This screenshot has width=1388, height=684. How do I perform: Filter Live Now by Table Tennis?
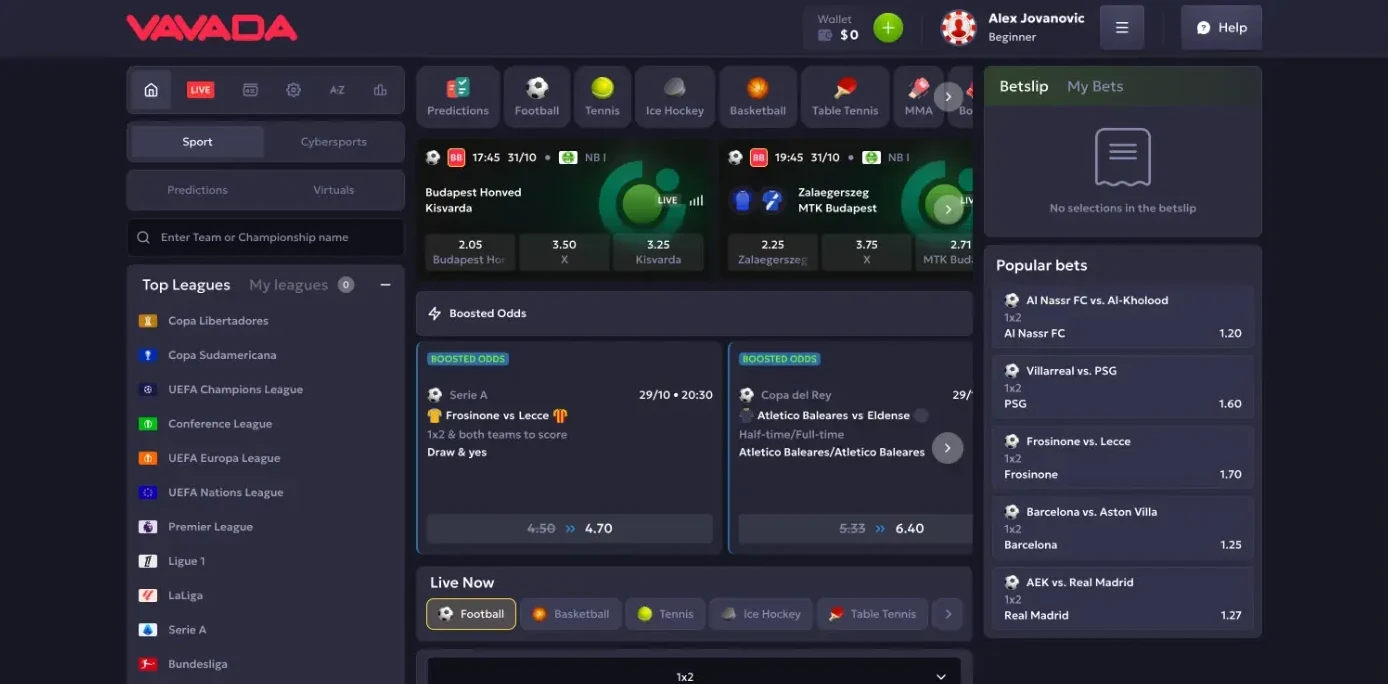pos(872,614)
